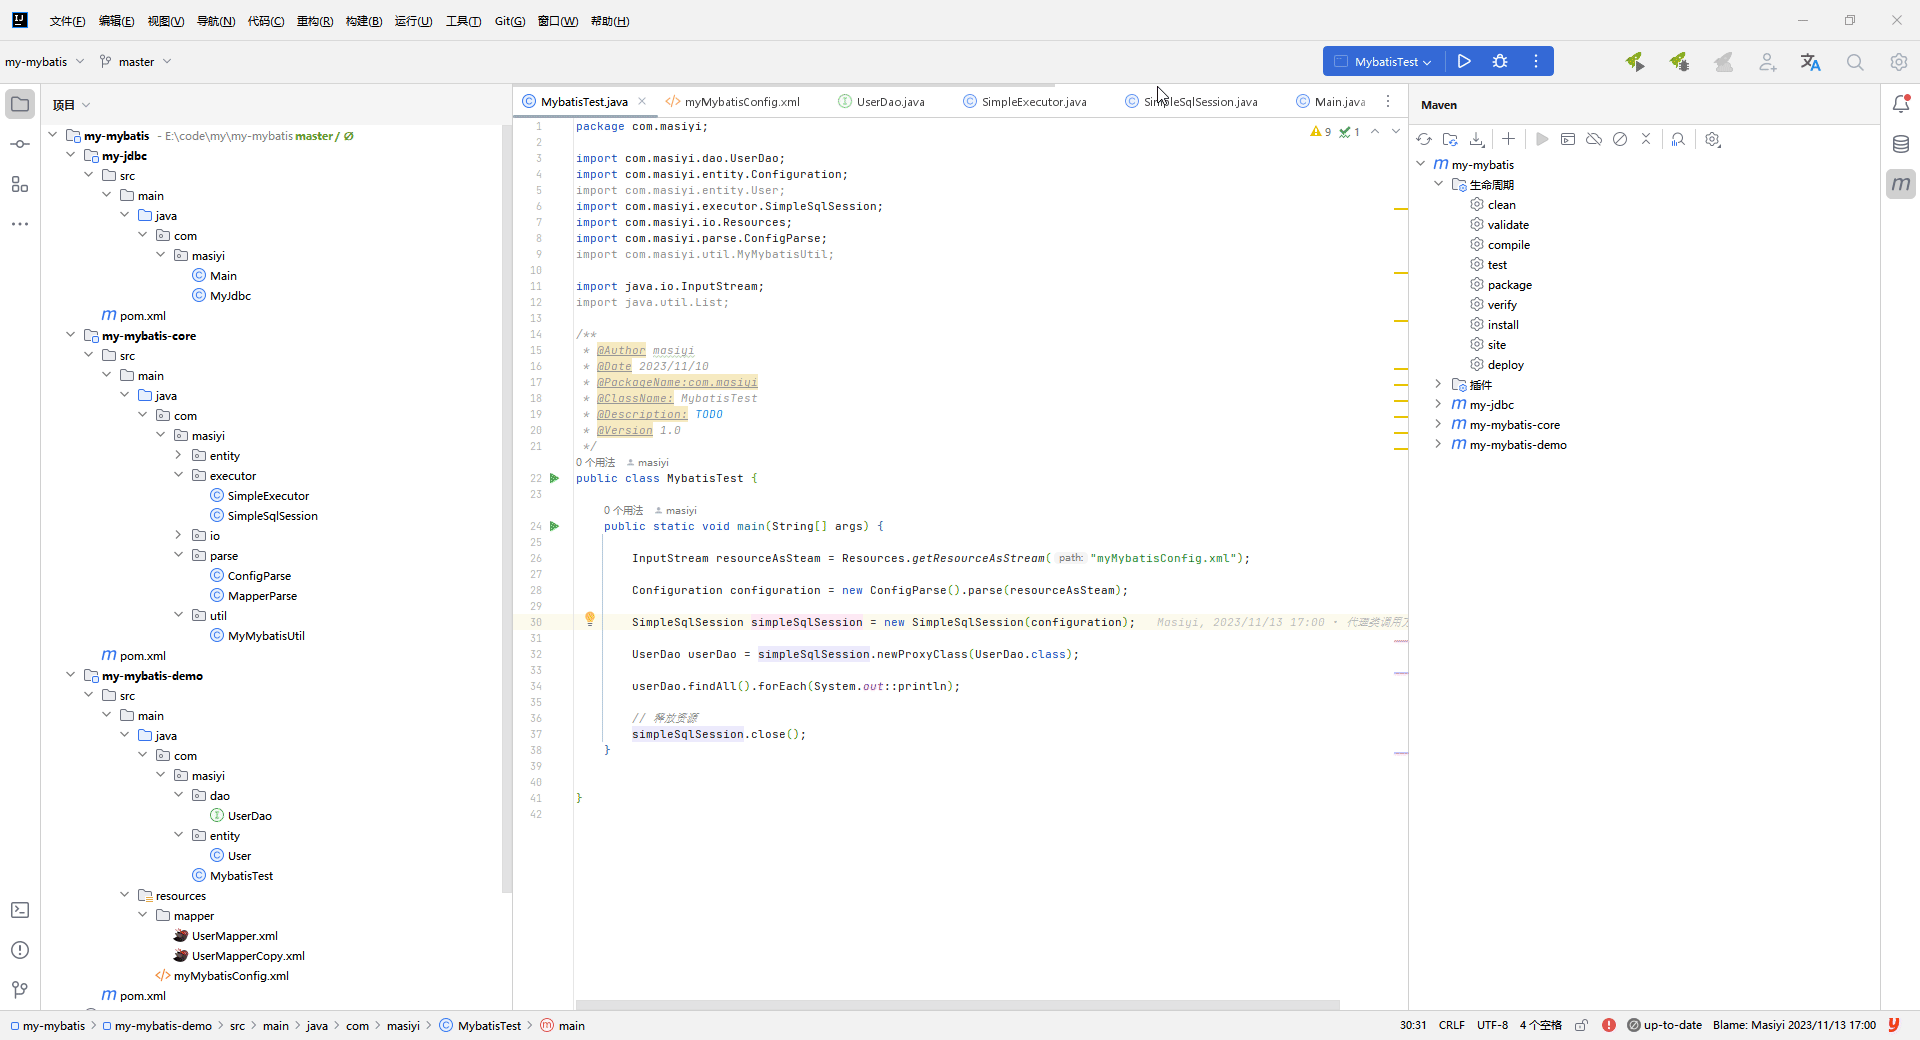Open the Commit tool window
Viewport: 1920px width, 1040px height.
pos(20,144)
